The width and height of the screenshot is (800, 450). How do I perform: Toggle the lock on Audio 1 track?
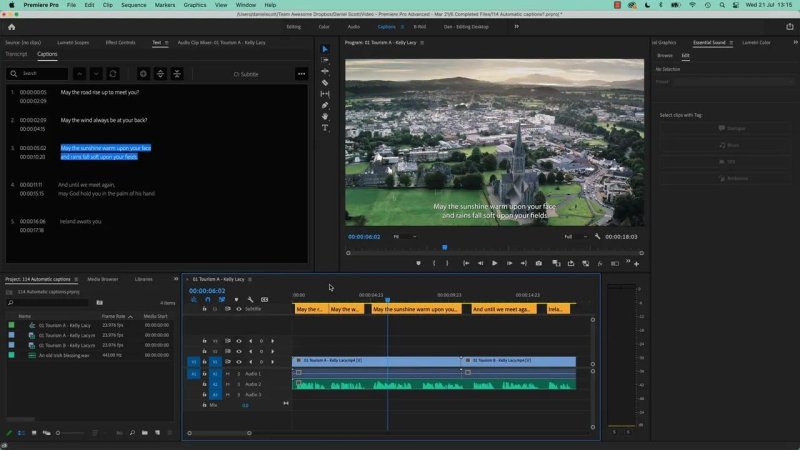coord(204,373)
